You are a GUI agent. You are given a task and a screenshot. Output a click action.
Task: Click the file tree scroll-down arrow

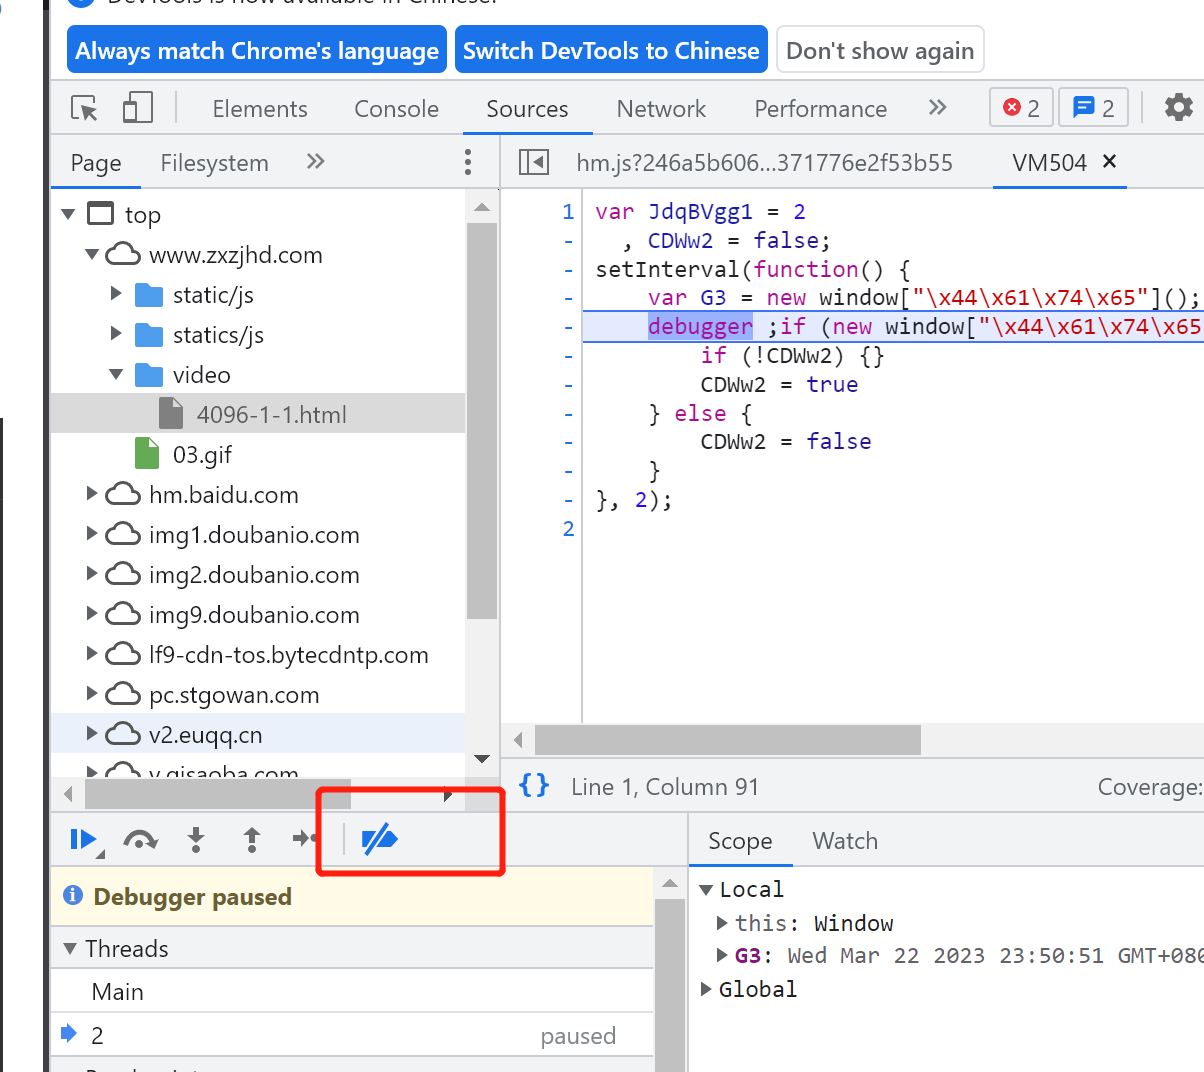(x=482, y=758)
